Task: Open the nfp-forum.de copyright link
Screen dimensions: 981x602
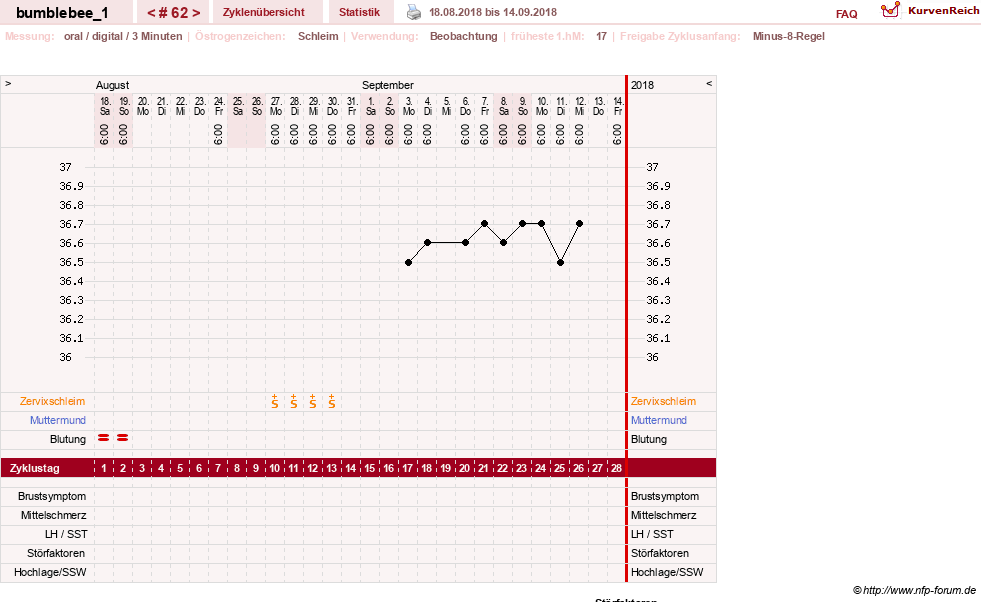Action: [914, 590]
